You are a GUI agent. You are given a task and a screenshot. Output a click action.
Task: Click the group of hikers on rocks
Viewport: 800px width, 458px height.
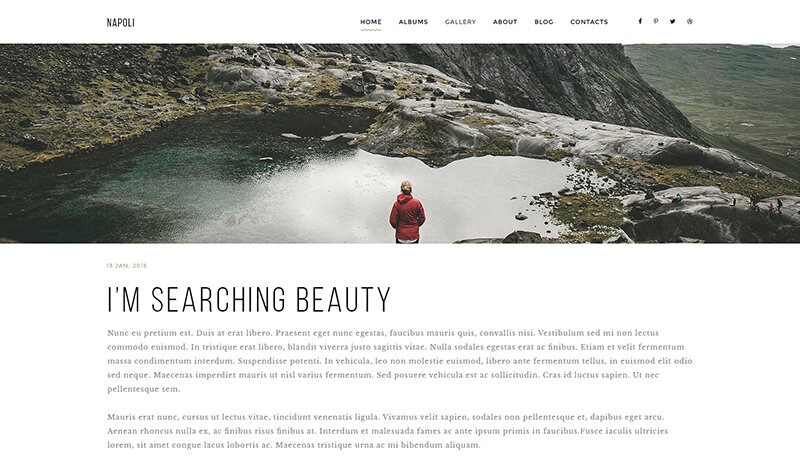[758, 201]
